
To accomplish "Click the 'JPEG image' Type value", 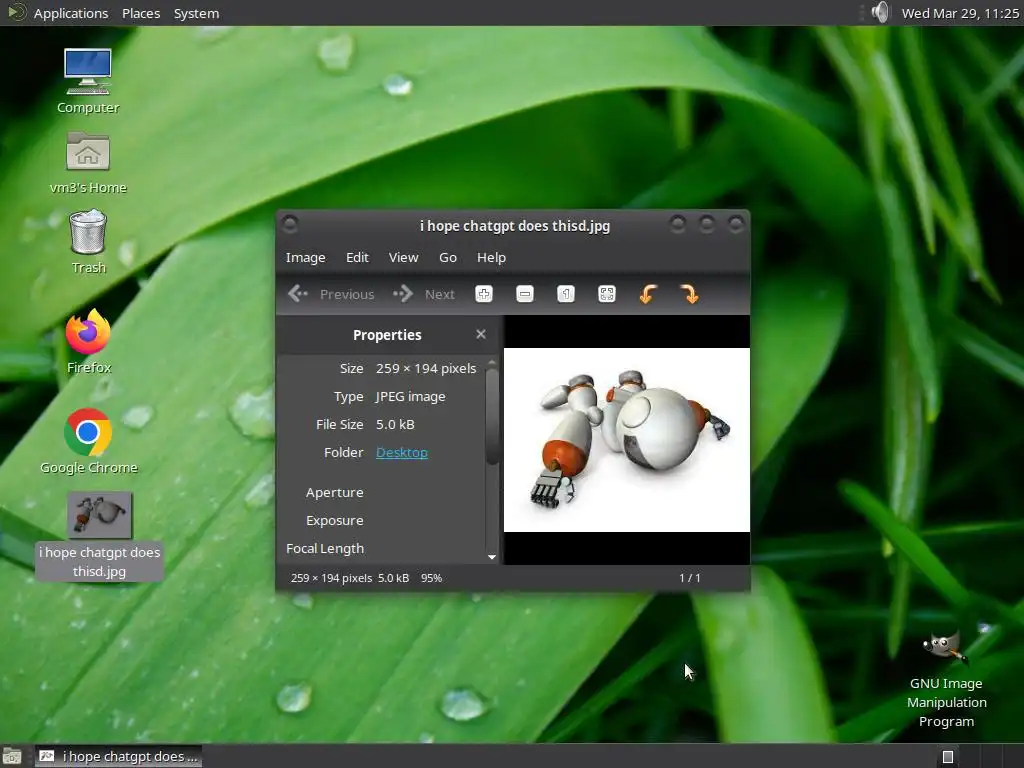I will pyautogui.click(x=410, y=396).
